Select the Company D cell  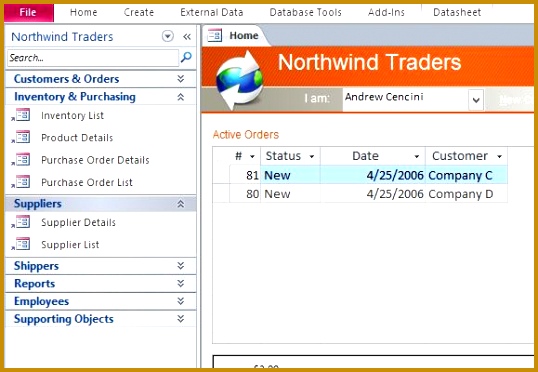pyautogui.click(x=466, y=194)
